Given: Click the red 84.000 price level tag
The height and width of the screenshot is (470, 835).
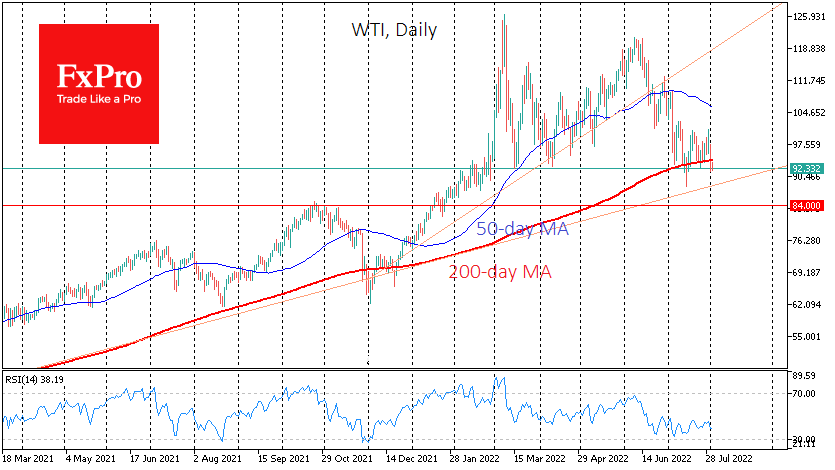Looking at the screenshot, I should (807, 205).
